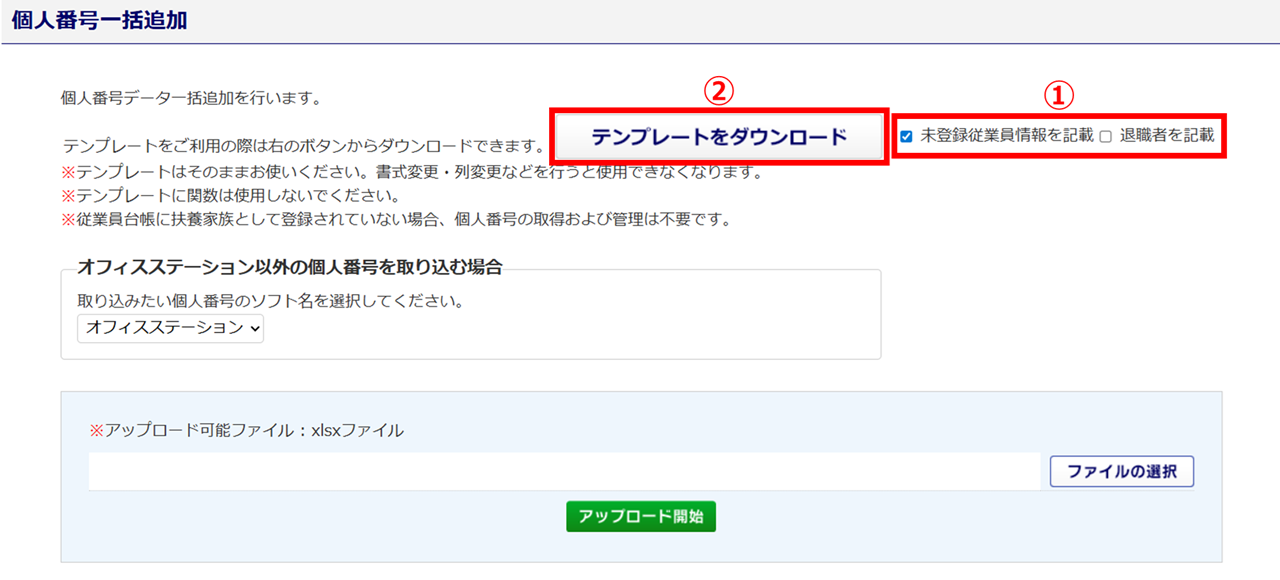Start upload with アップロード開始 button

pos(641,516)
